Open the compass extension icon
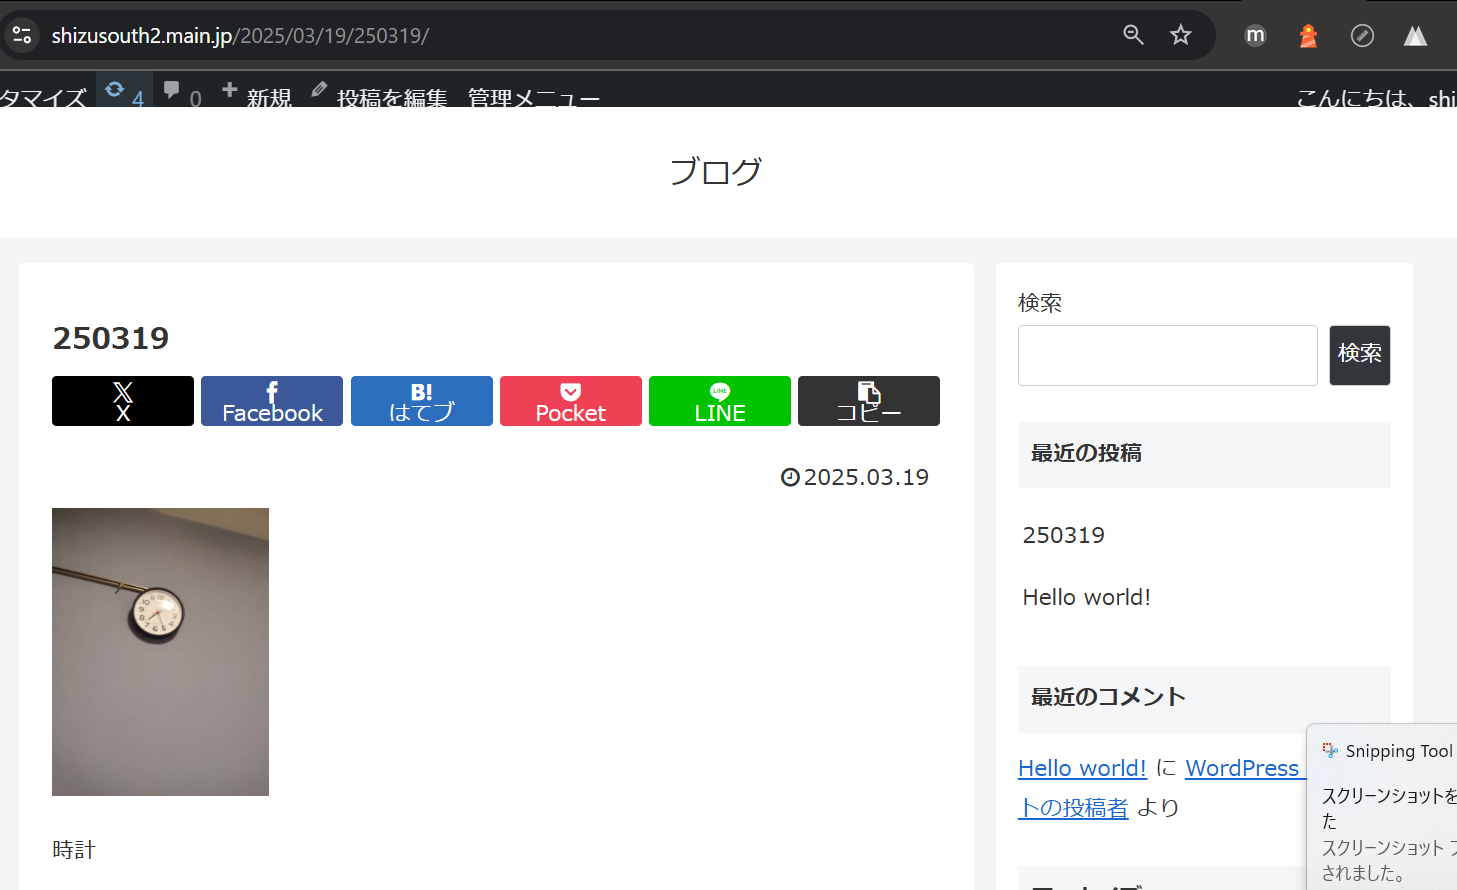1457x890 pixels. 1362,36
